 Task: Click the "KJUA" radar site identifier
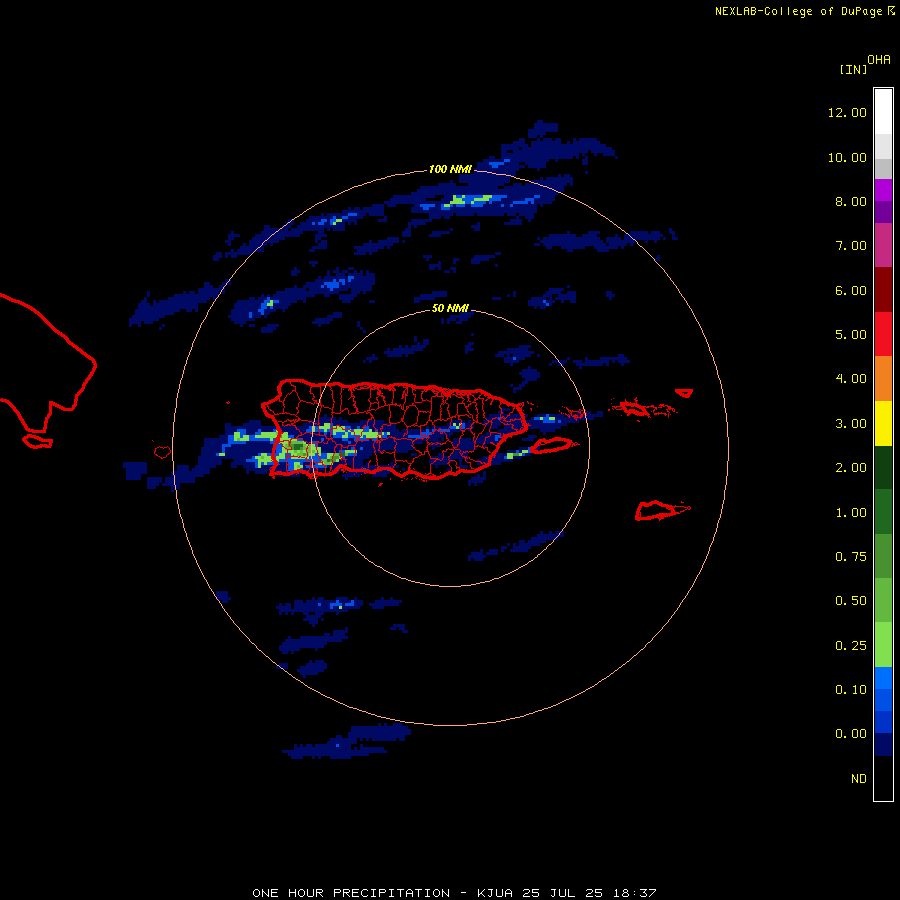click(495, 893)
